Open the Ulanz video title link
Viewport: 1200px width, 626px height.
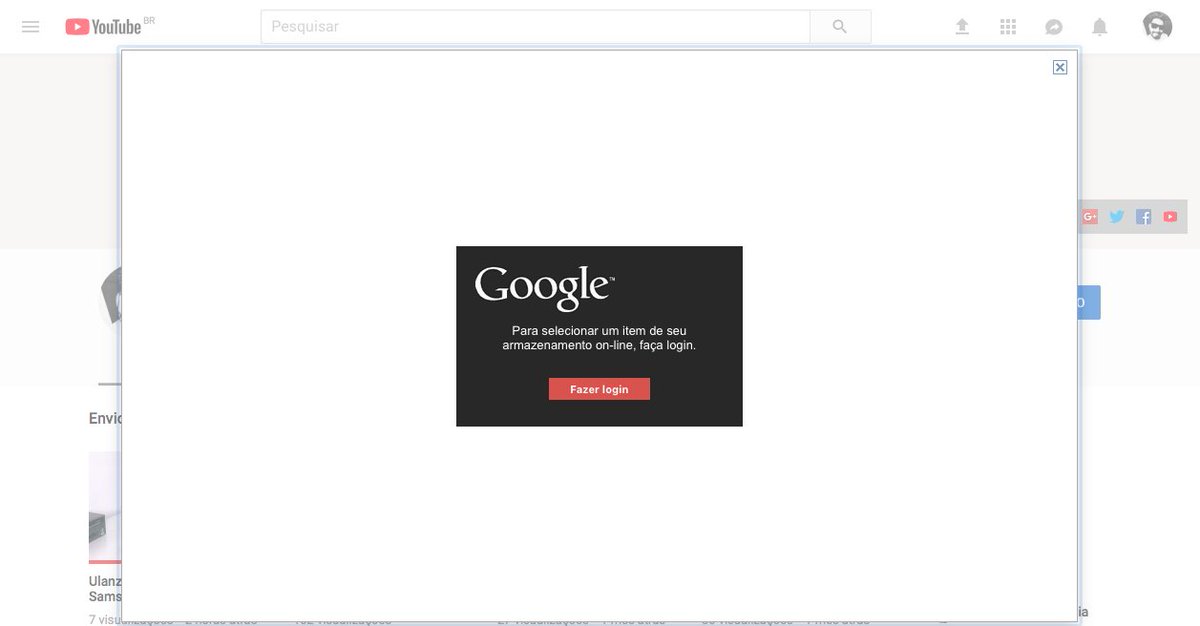point(105,588)
